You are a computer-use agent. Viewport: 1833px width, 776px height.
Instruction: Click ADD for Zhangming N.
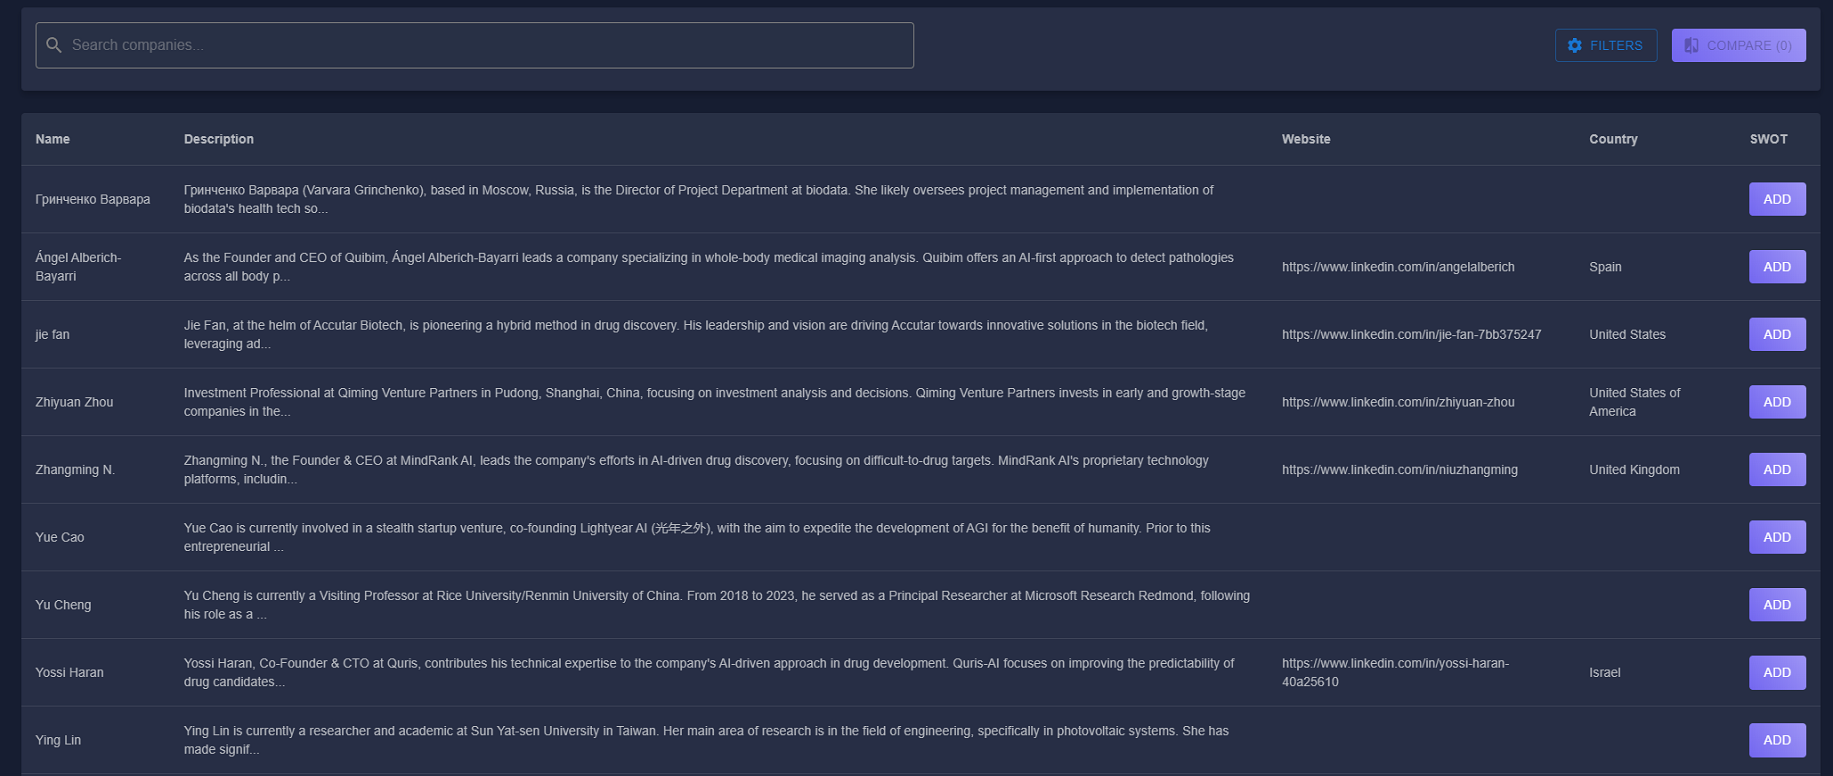coord(1776,469)
